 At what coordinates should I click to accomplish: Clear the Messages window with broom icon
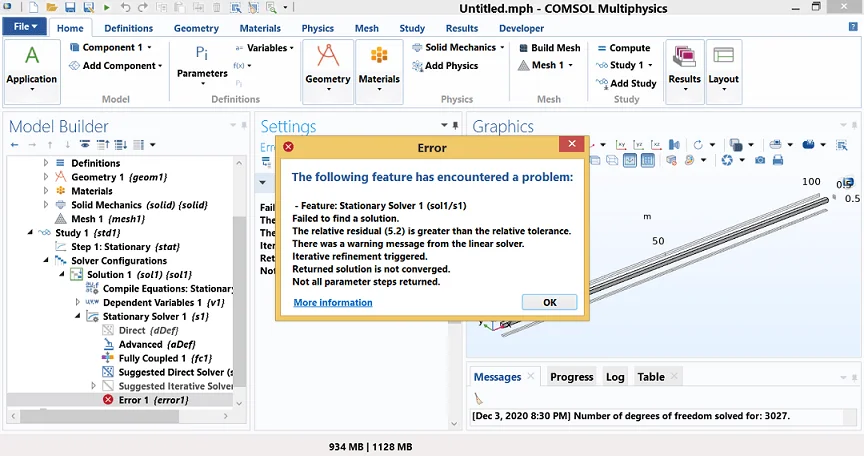click(x=478, y=398)
